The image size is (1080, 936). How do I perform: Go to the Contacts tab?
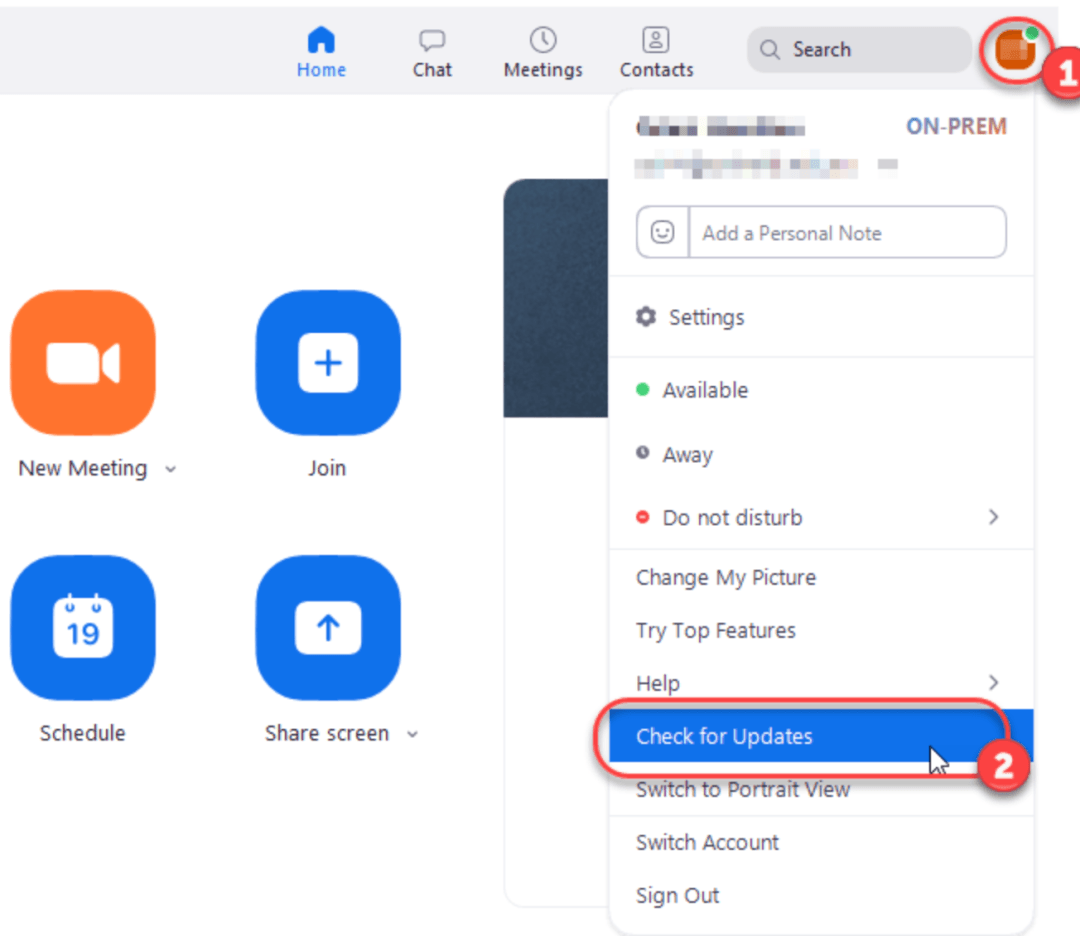(x=656, y=53)
